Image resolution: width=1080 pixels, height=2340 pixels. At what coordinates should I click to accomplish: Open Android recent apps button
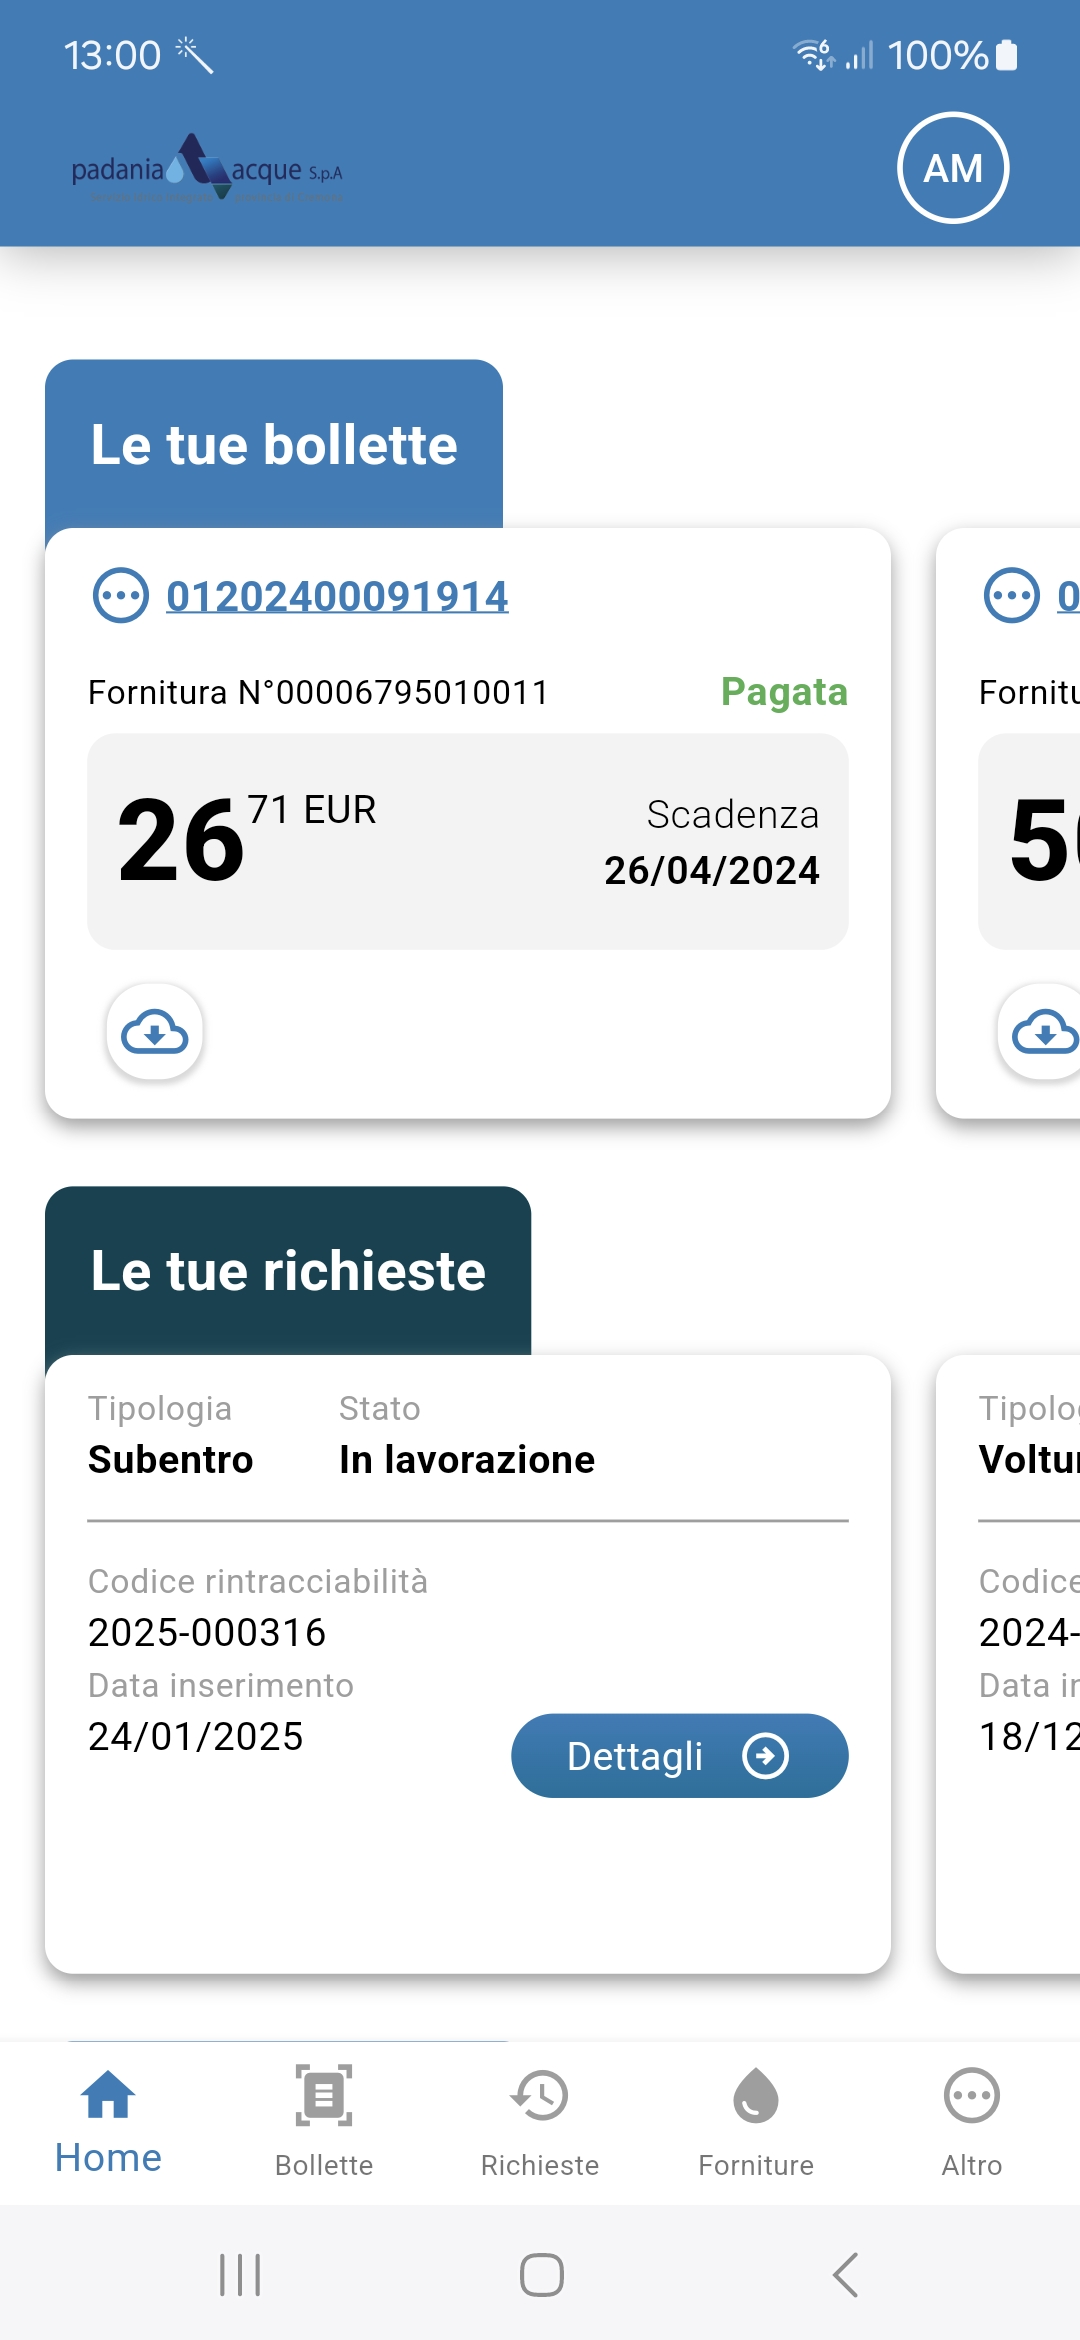(240, 2275)
